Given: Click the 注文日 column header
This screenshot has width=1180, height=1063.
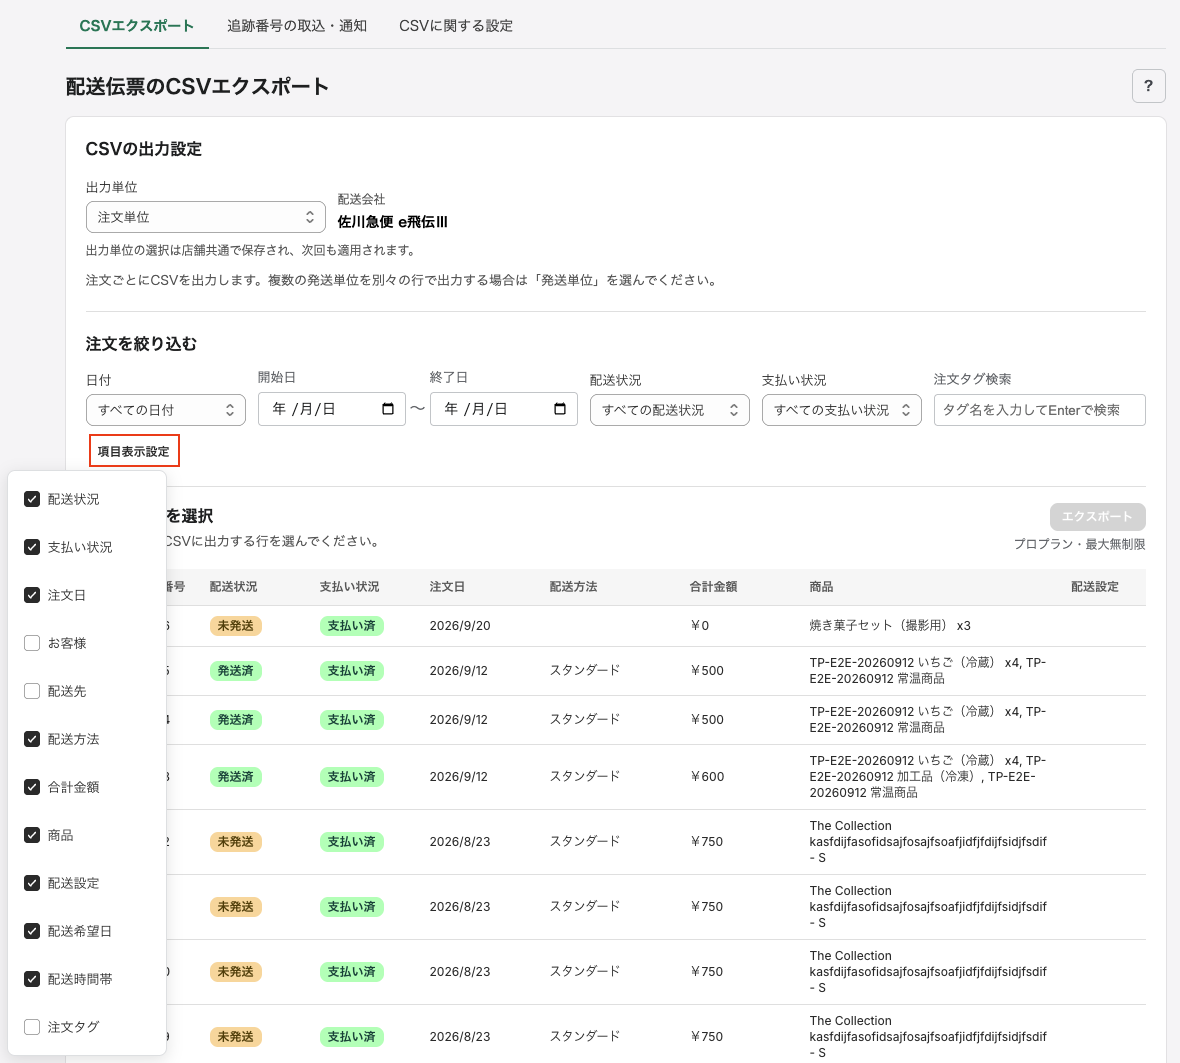Looking at the screenshot, I should point(447,587).
